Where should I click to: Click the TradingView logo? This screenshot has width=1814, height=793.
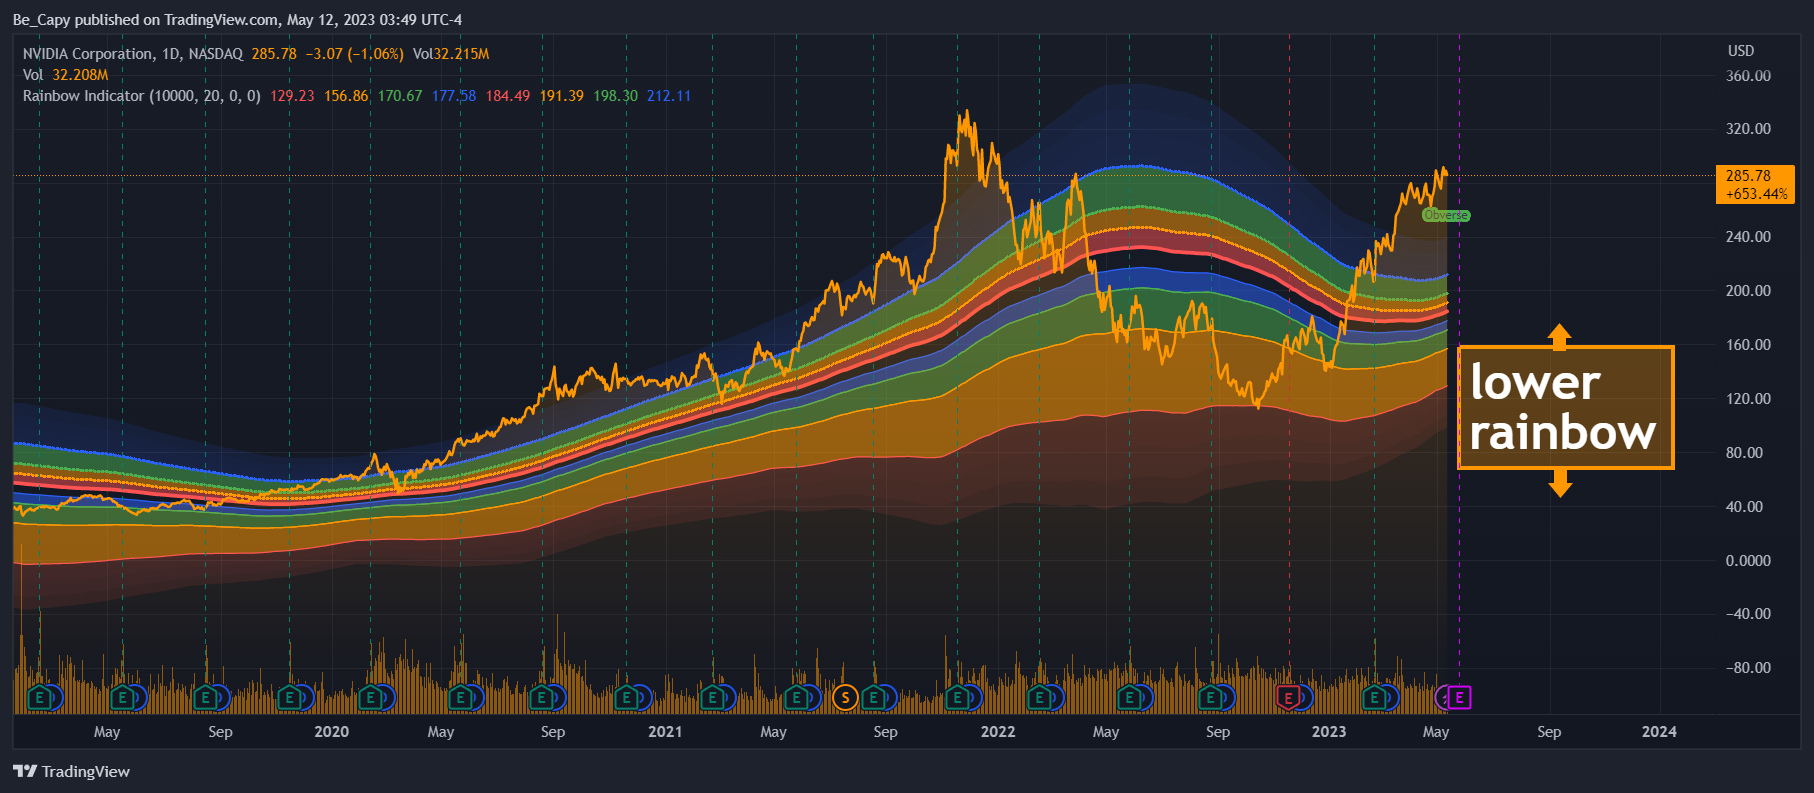pyautogui.click(x=71, y=771)
